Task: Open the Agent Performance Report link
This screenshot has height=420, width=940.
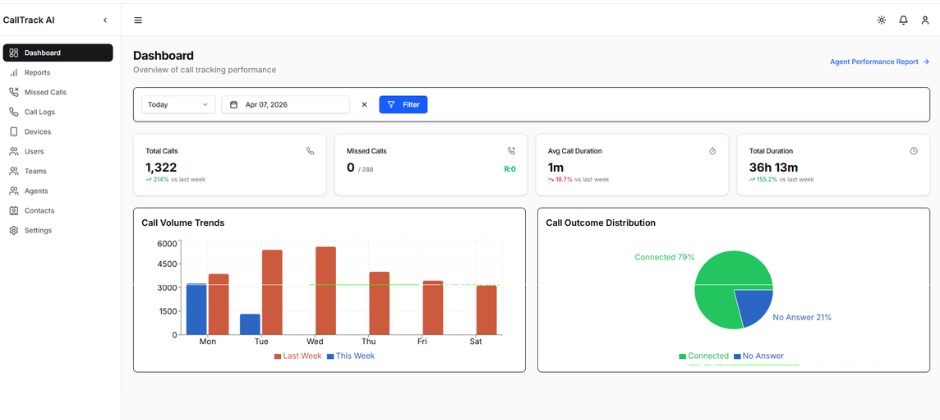Action: (x=879, y=62)
